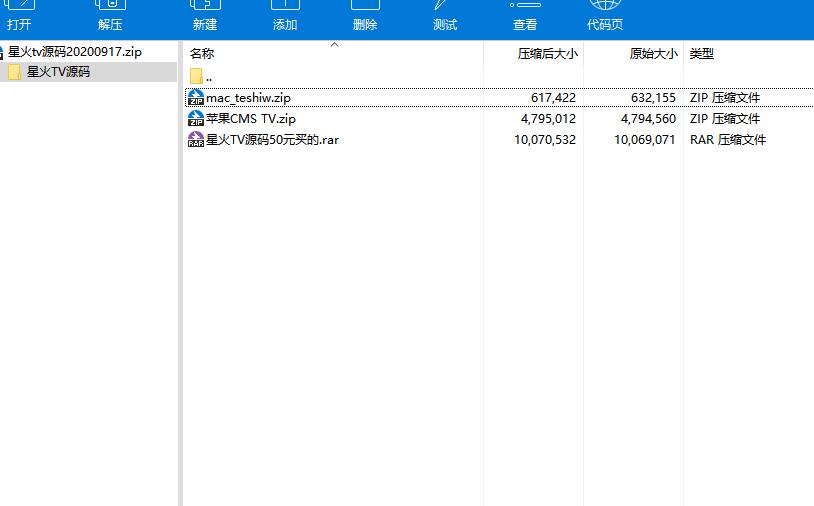Sort by the 名称 column header
Screen dimensions: 814x506
pyautogui.click(x=202, y=53)
